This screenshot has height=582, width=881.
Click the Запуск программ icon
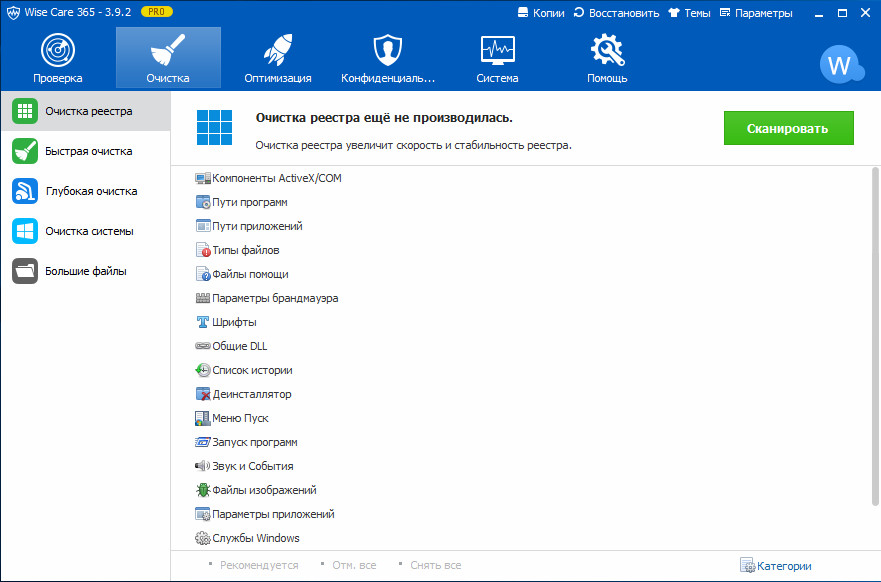[x=202, y=442]
